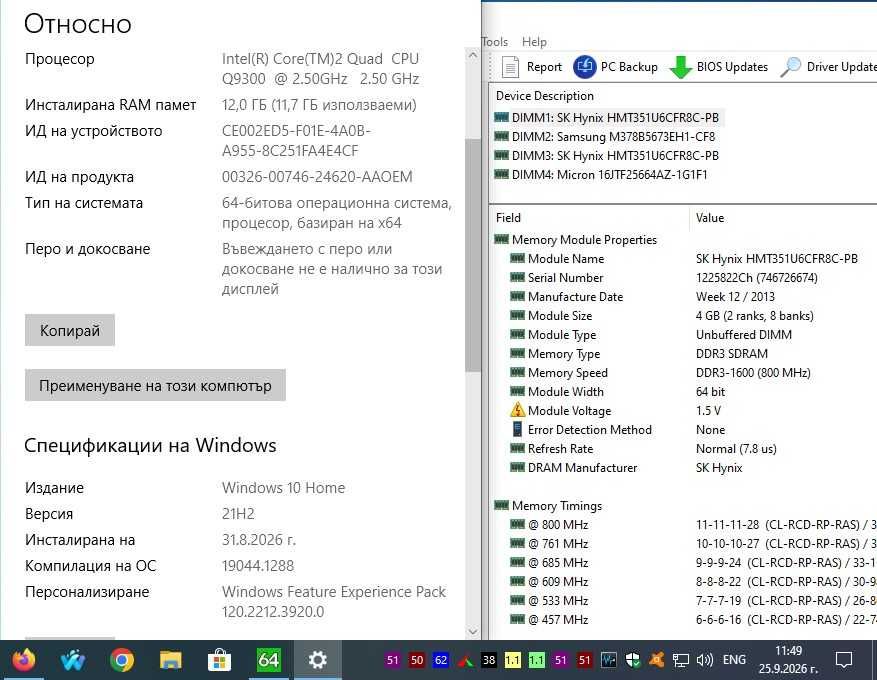The image size is (877, 680).
Task: Select the Refresh Rate row
Action: coord(644,448)
